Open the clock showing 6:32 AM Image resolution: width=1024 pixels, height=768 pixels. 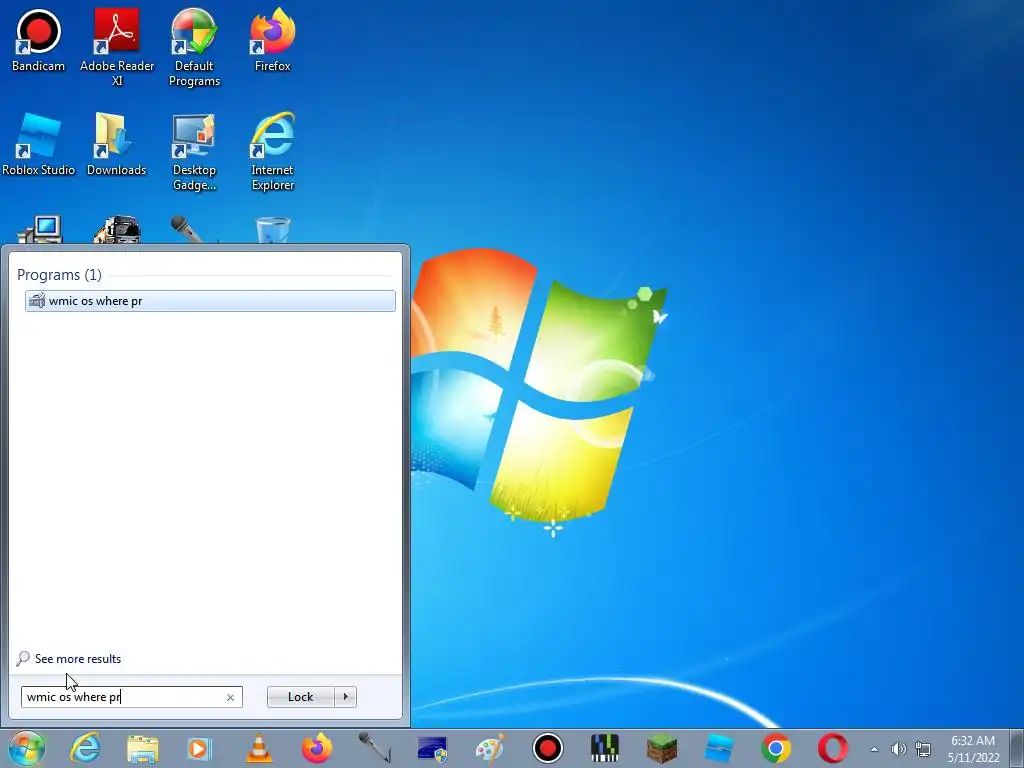[973, 749]
